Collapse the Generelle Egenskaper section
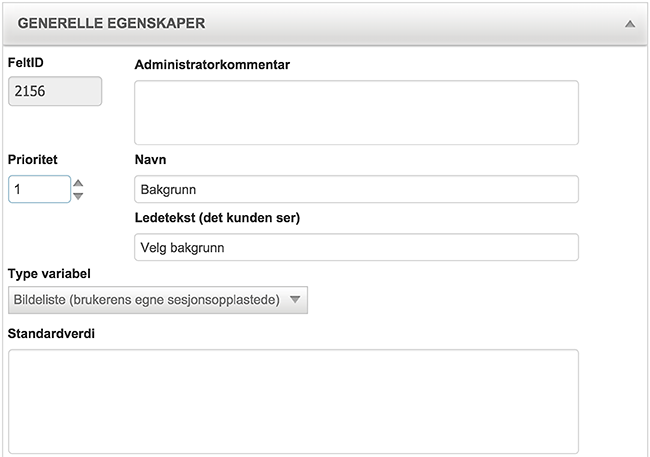The image size is (650, 457). click(x=630, y=24)
